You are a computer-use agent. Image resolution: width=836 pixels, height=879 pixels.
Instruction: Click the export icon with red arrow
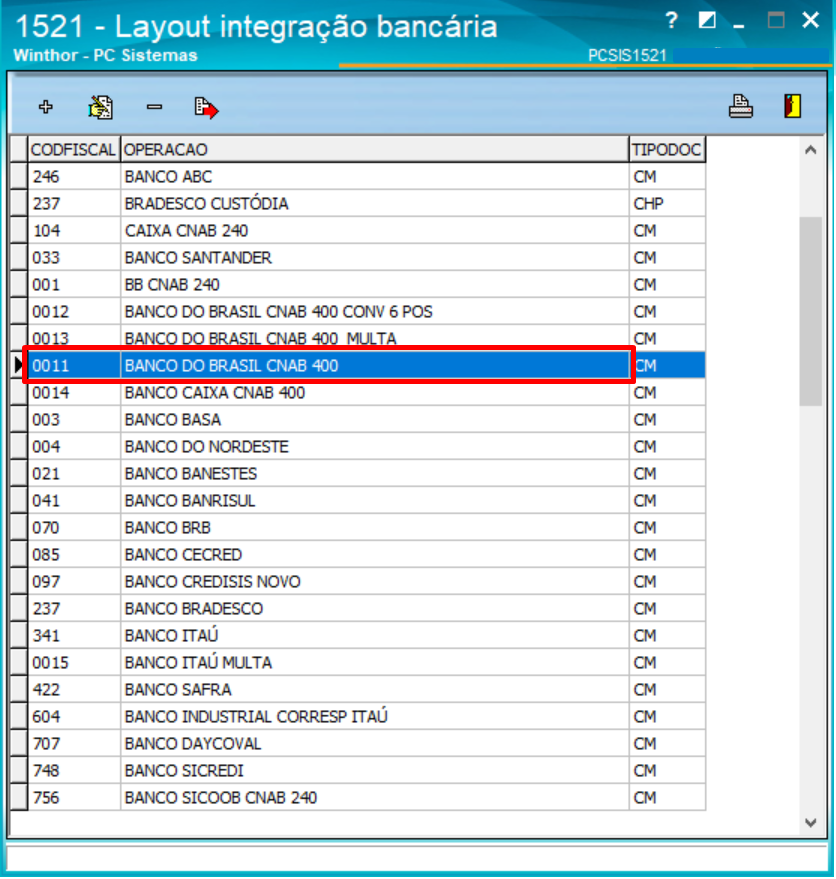(x=206, y=108)
